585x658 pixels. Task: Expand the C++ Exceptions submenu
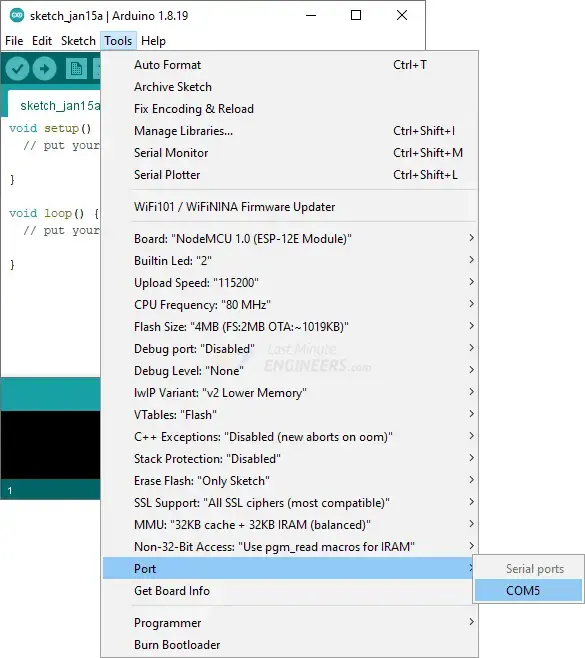click(290, 437)
